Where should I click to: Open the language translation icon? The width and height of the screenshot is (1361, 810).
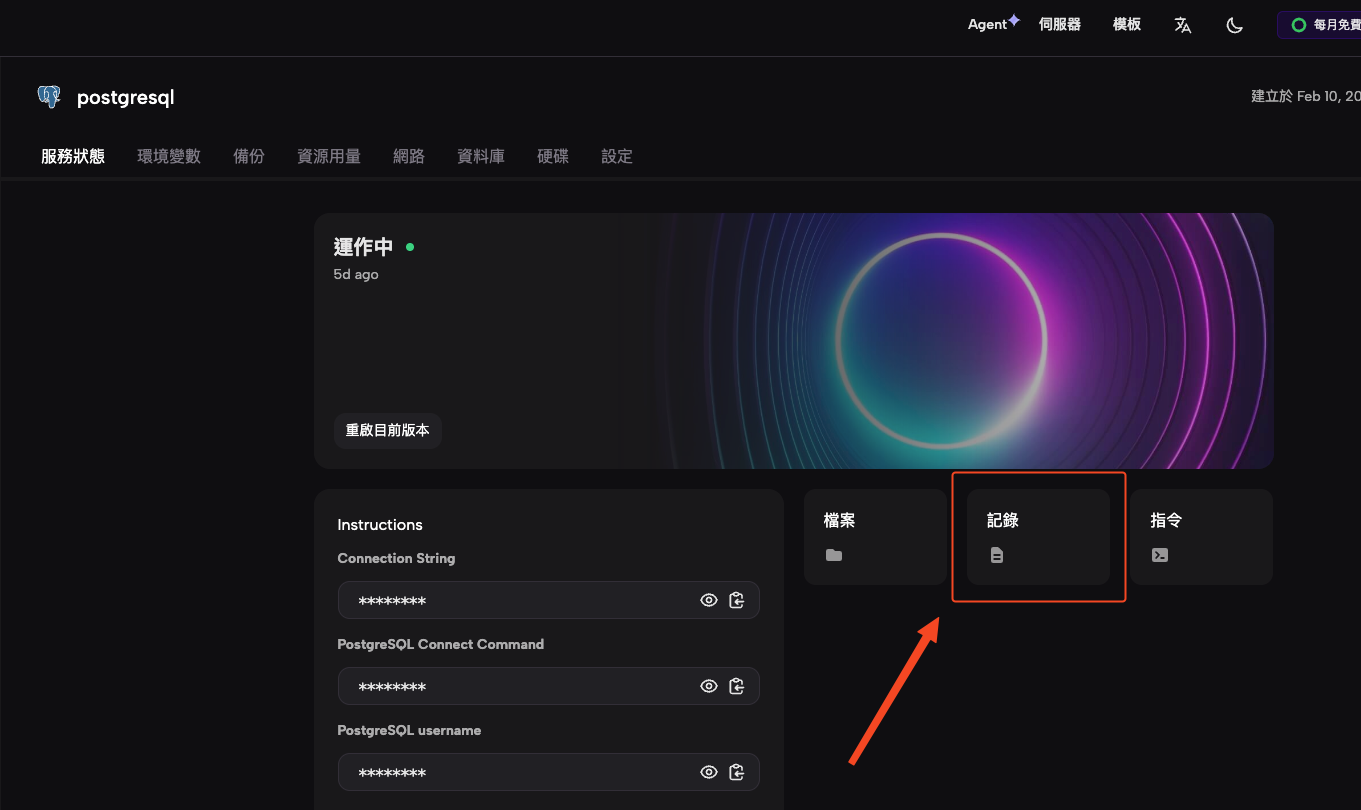click(1183, 25)
